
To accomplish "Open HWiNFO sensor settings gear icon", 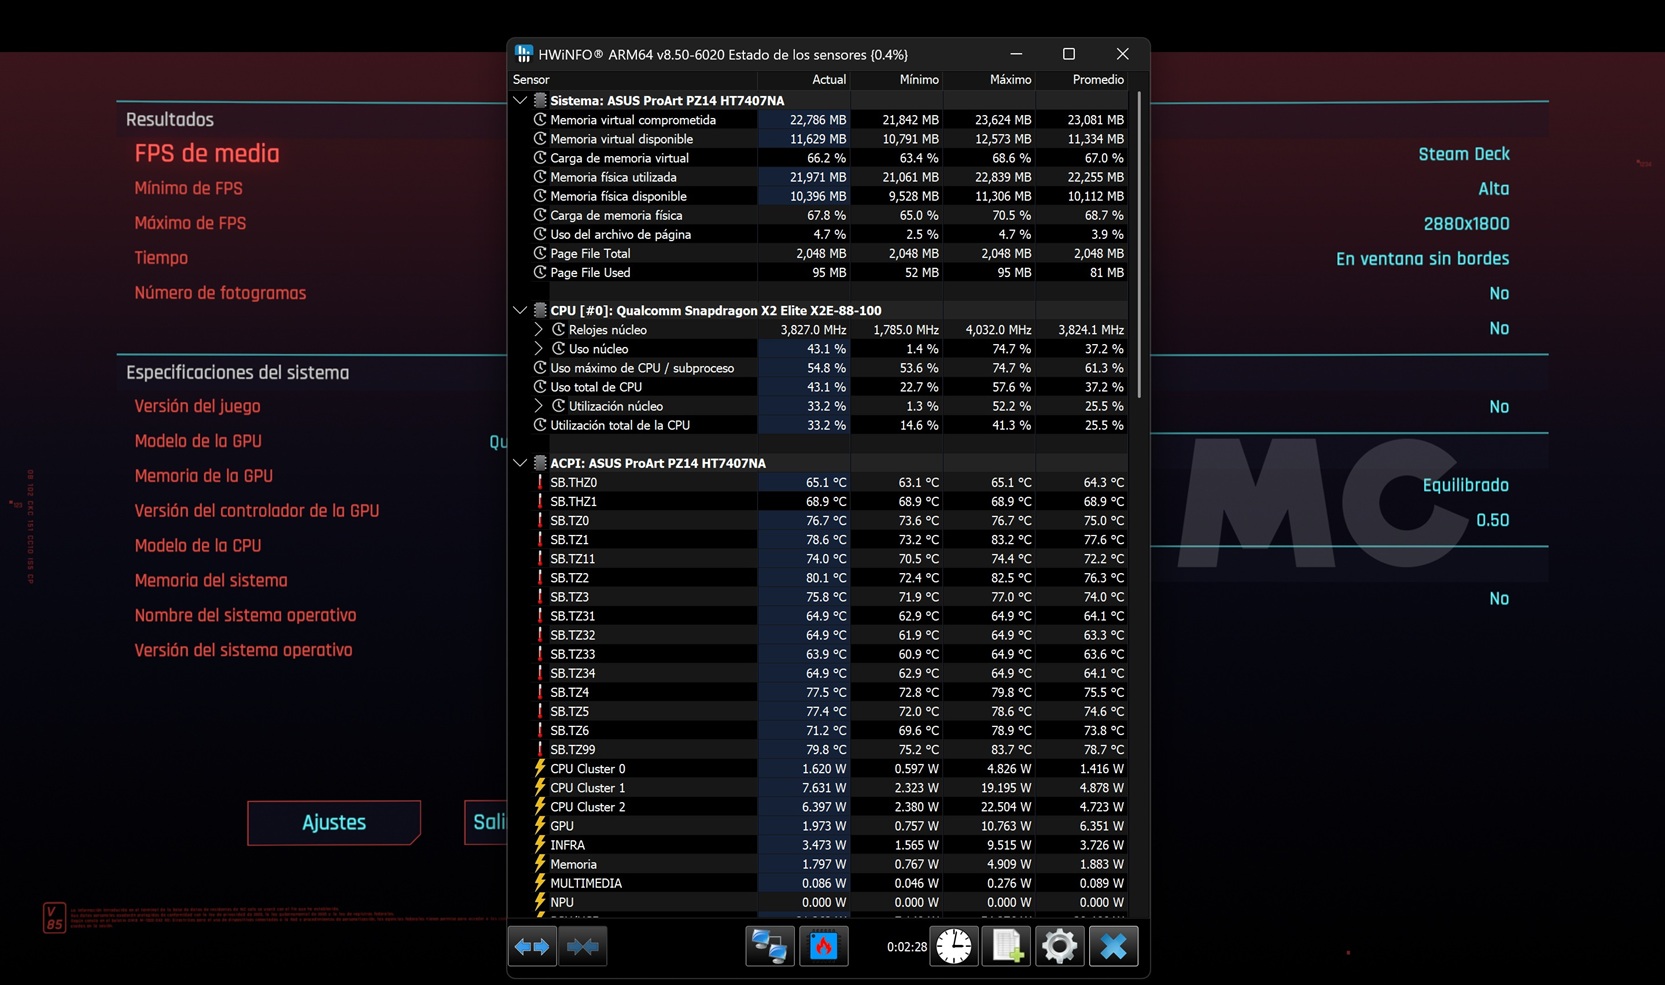I will (x=1060, y=946).
